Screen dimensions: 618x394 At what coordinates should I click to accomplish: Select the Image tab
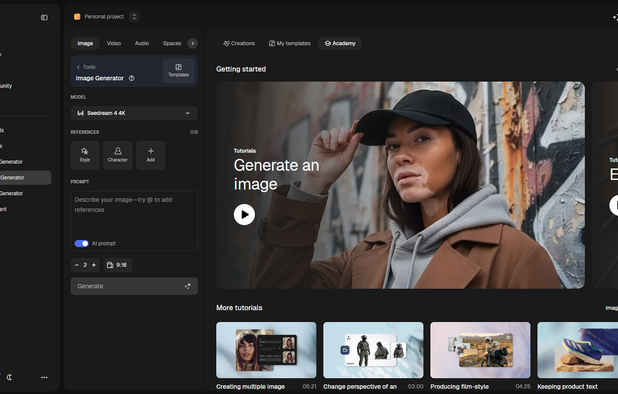click(85, 43)
